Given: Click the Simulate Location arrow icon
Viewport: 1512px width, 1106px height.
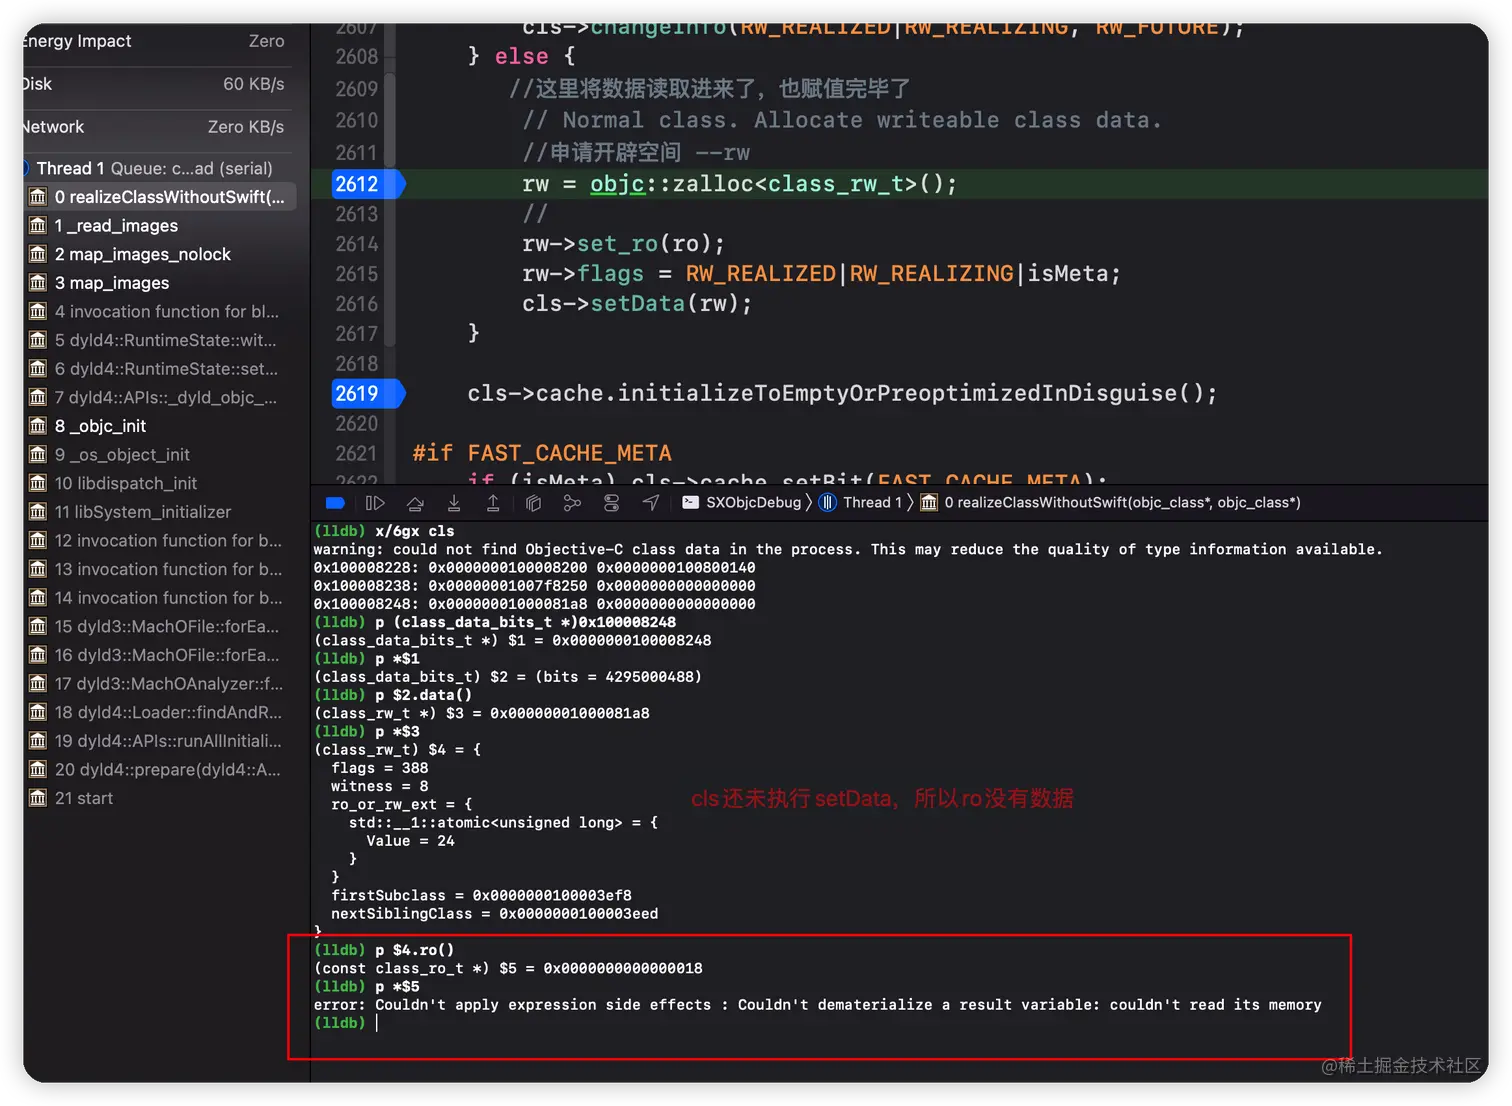Looking at the screenshot, I should tap(651, 503).
